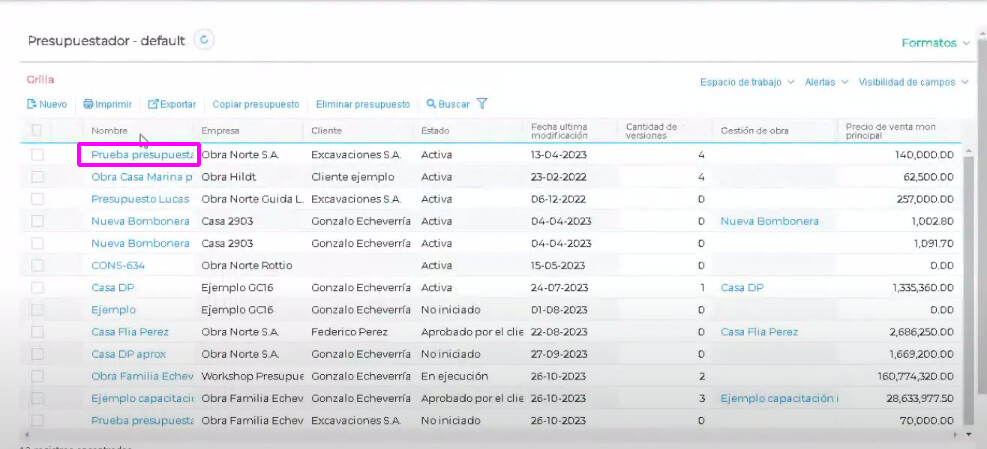This screenshot has width=987, height=449.
Task: Open the Casa DP link in the Nombre column
Action: tap(113, 288)
